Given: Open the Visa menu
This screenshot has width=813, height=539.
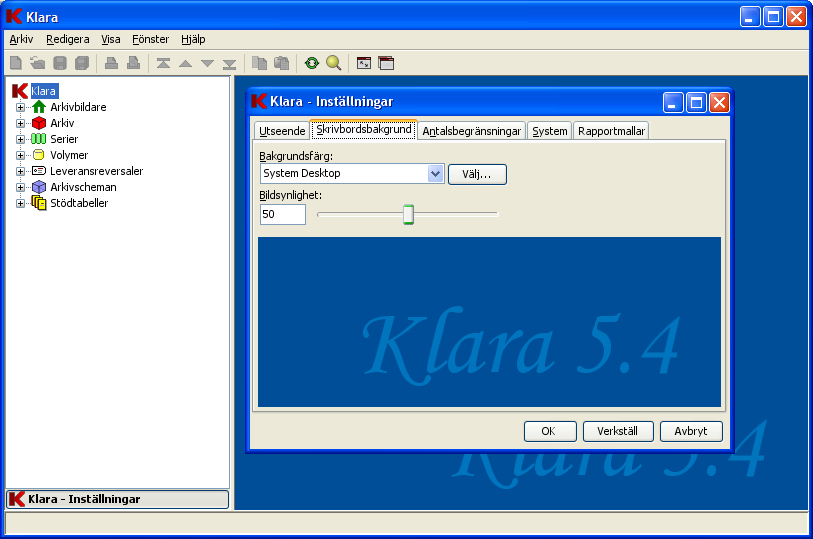Looking at the screenshot, I should (110, 39).
